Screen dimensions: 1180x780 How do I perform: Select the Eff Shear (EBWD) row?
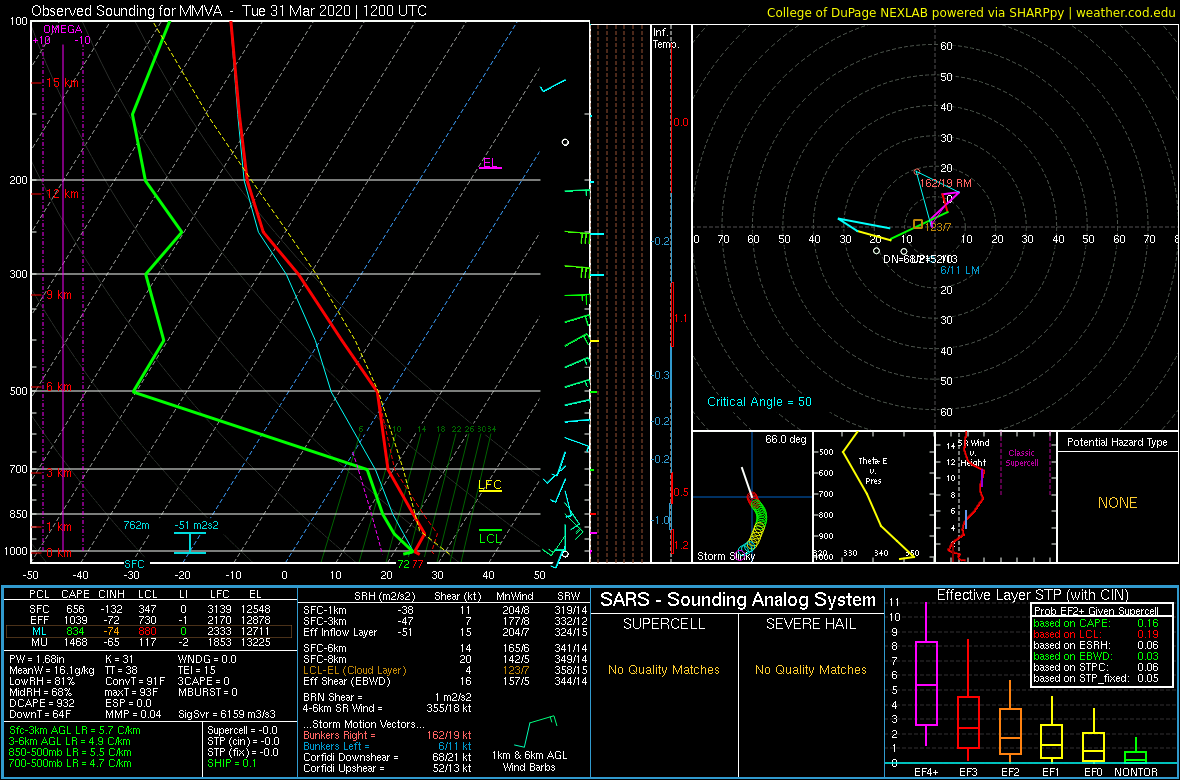[442, 681]
